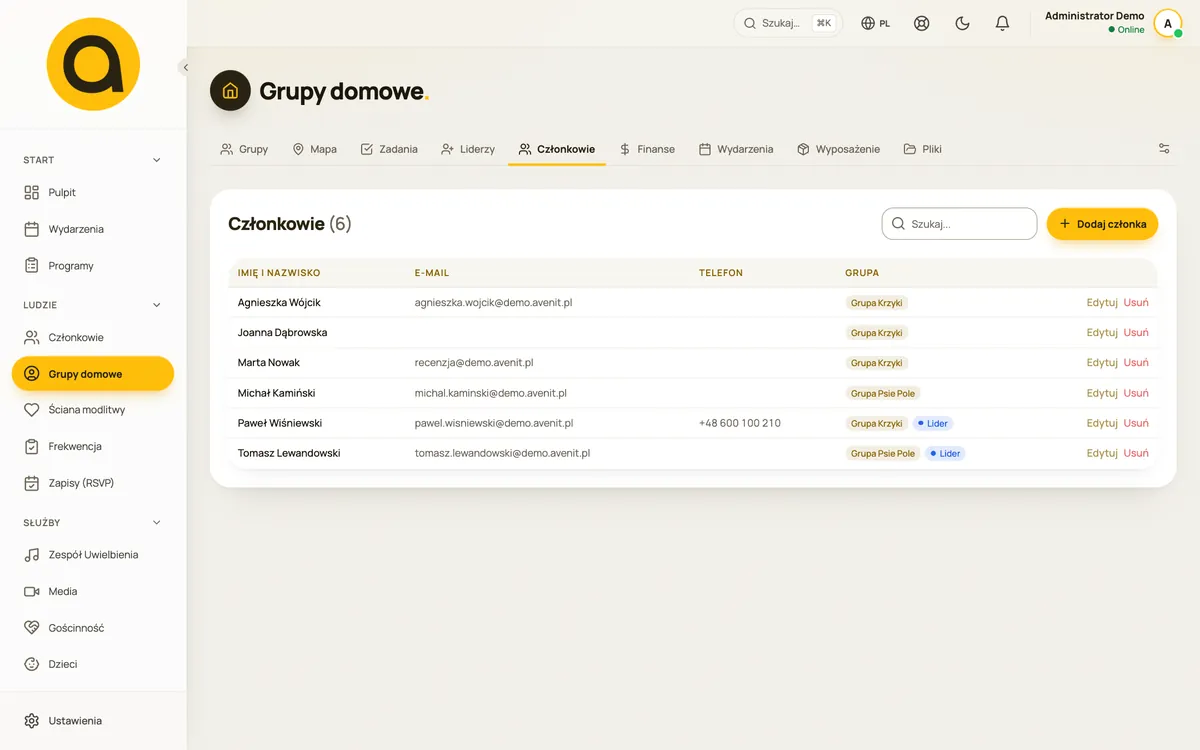Image resolution: width=1200 pixels, height=750 pixels.
Task: Switch to the Mapa tab
Action: 314,149
